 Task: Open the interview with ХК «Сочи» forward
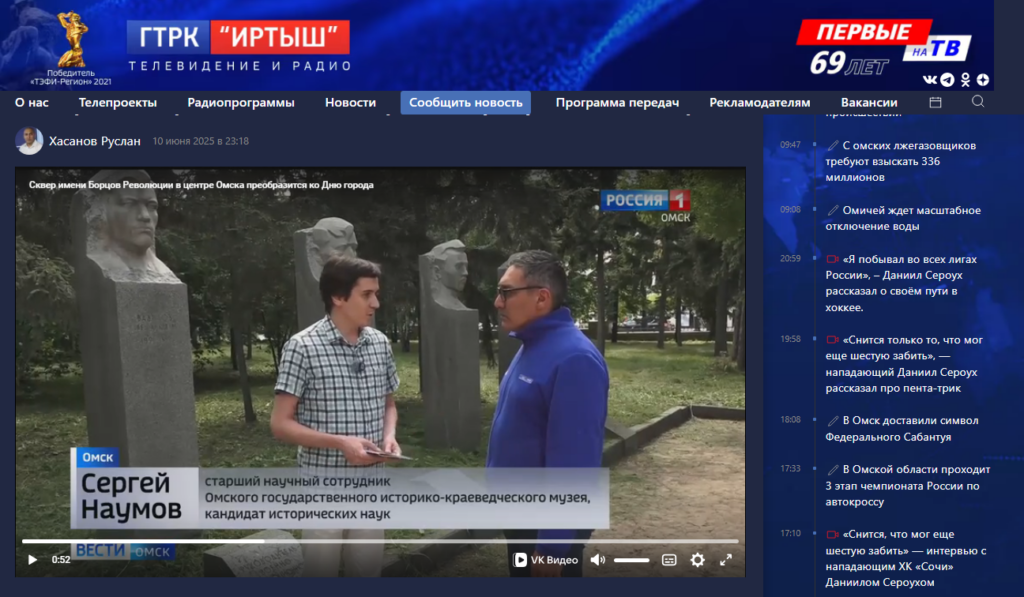[906, 558]
